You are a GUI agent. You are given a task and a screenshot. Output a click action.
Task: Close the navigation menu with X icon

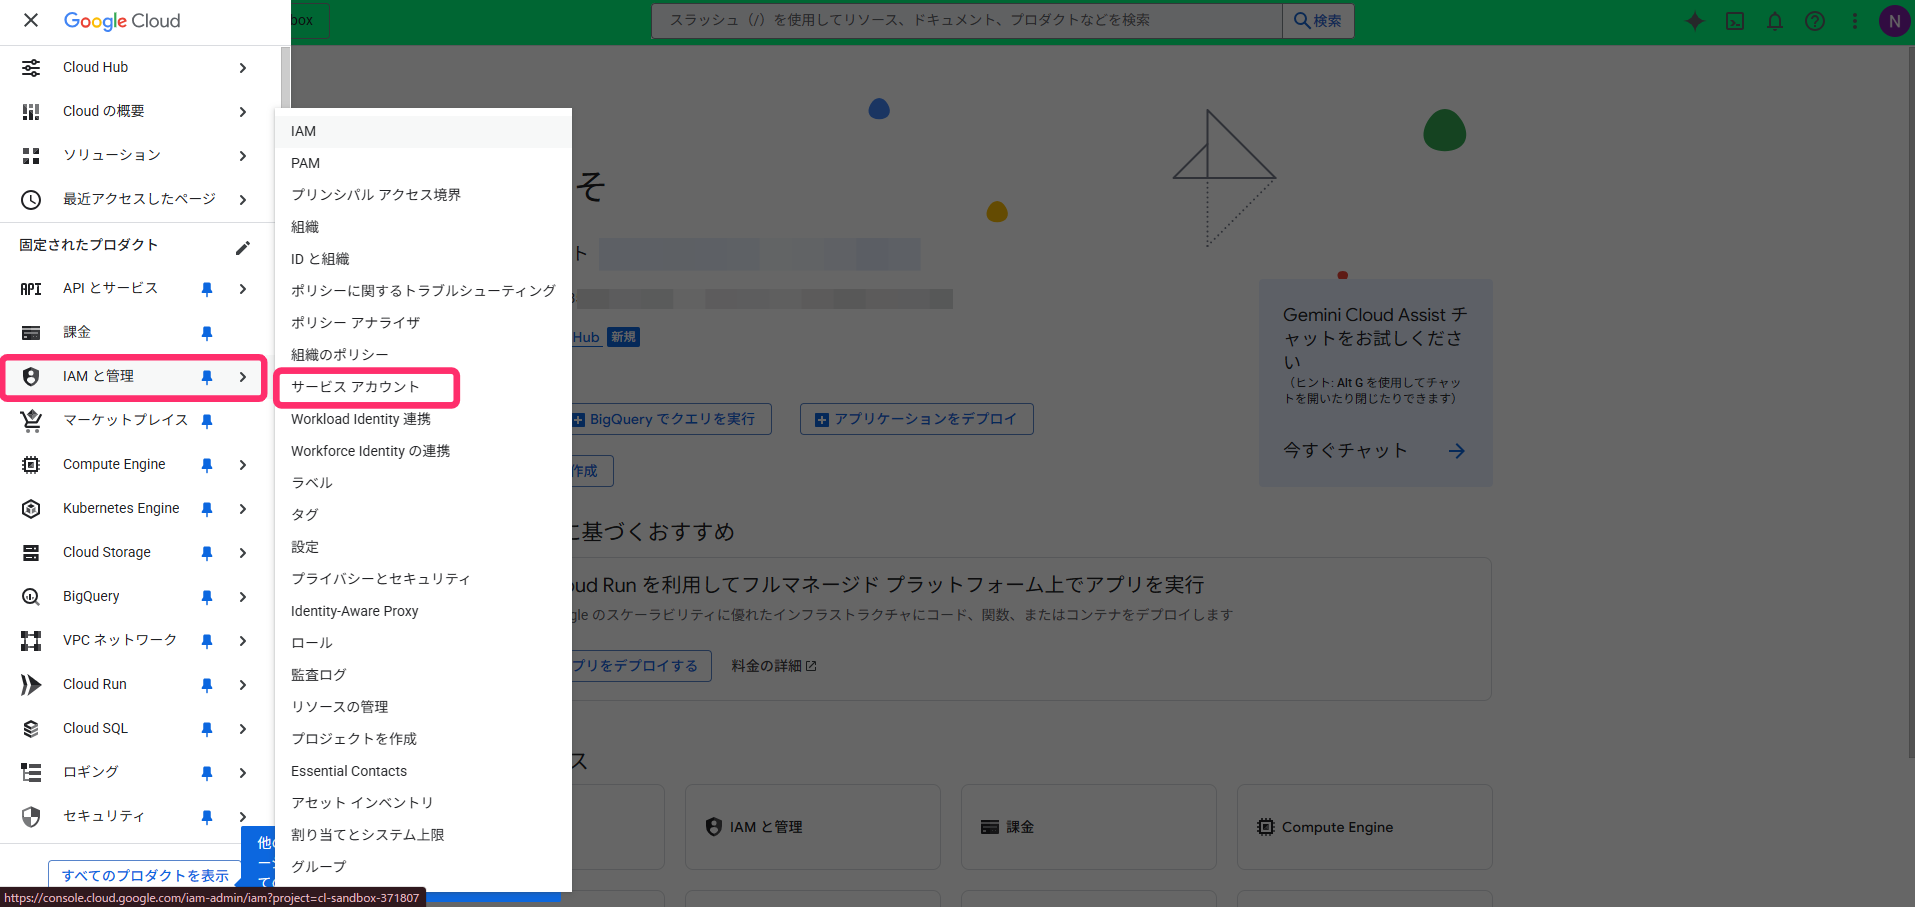(x=31, y=20)
